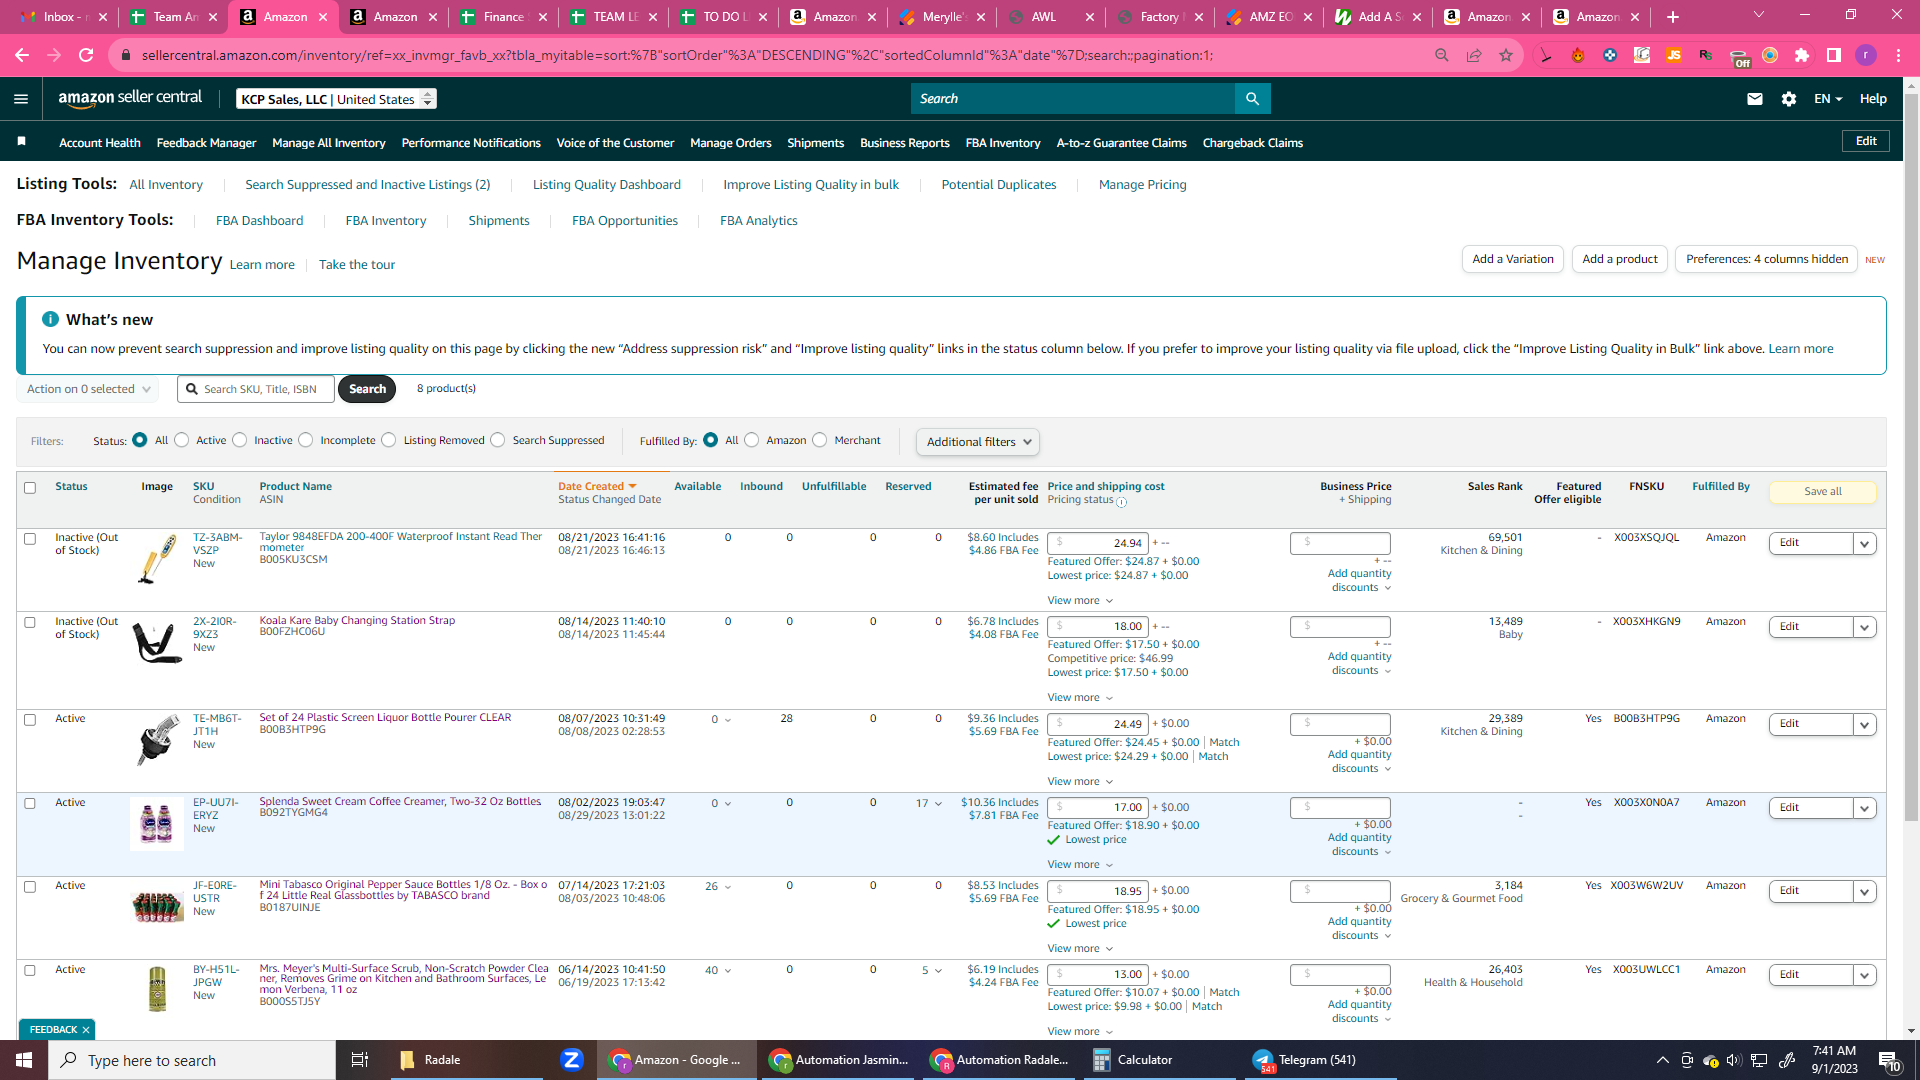Open Windows Task View icon
1920x1080 pixels.
(x=360, y=1060)
